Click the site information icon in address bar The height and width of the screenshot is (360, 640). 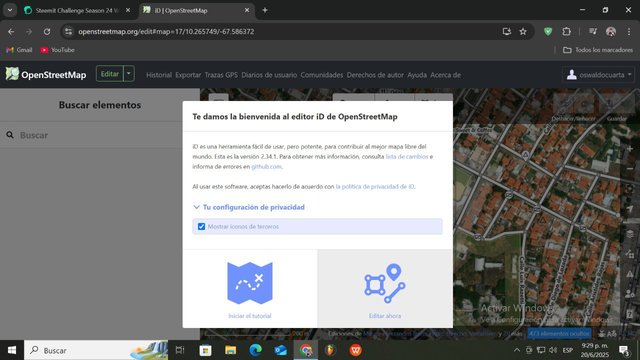coord(69,31)
